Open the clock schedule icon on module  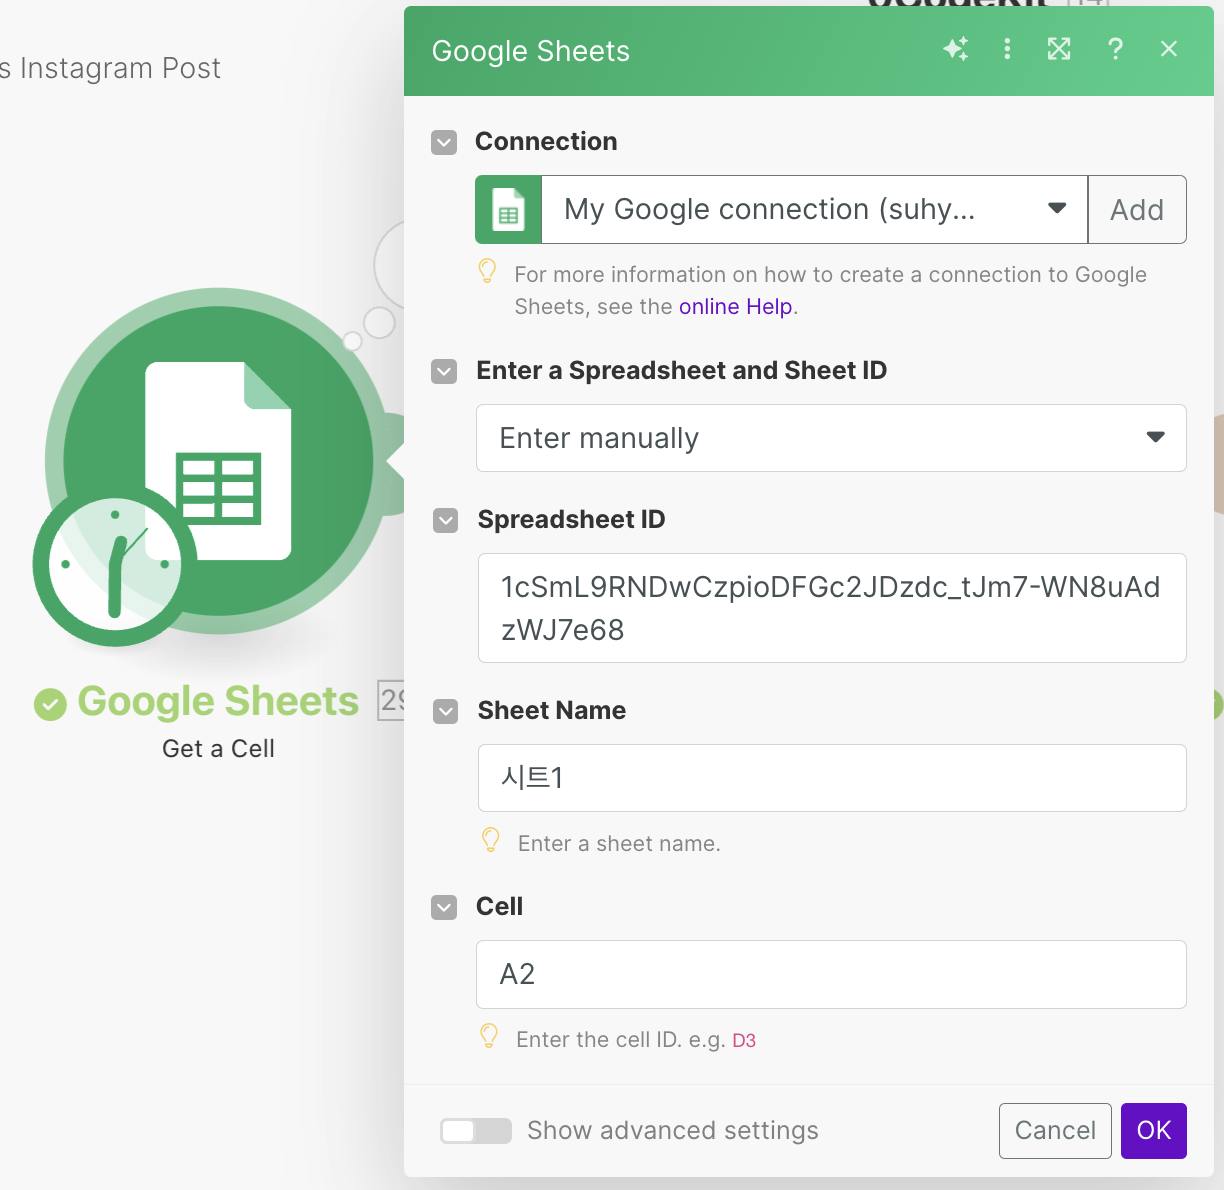114,565
